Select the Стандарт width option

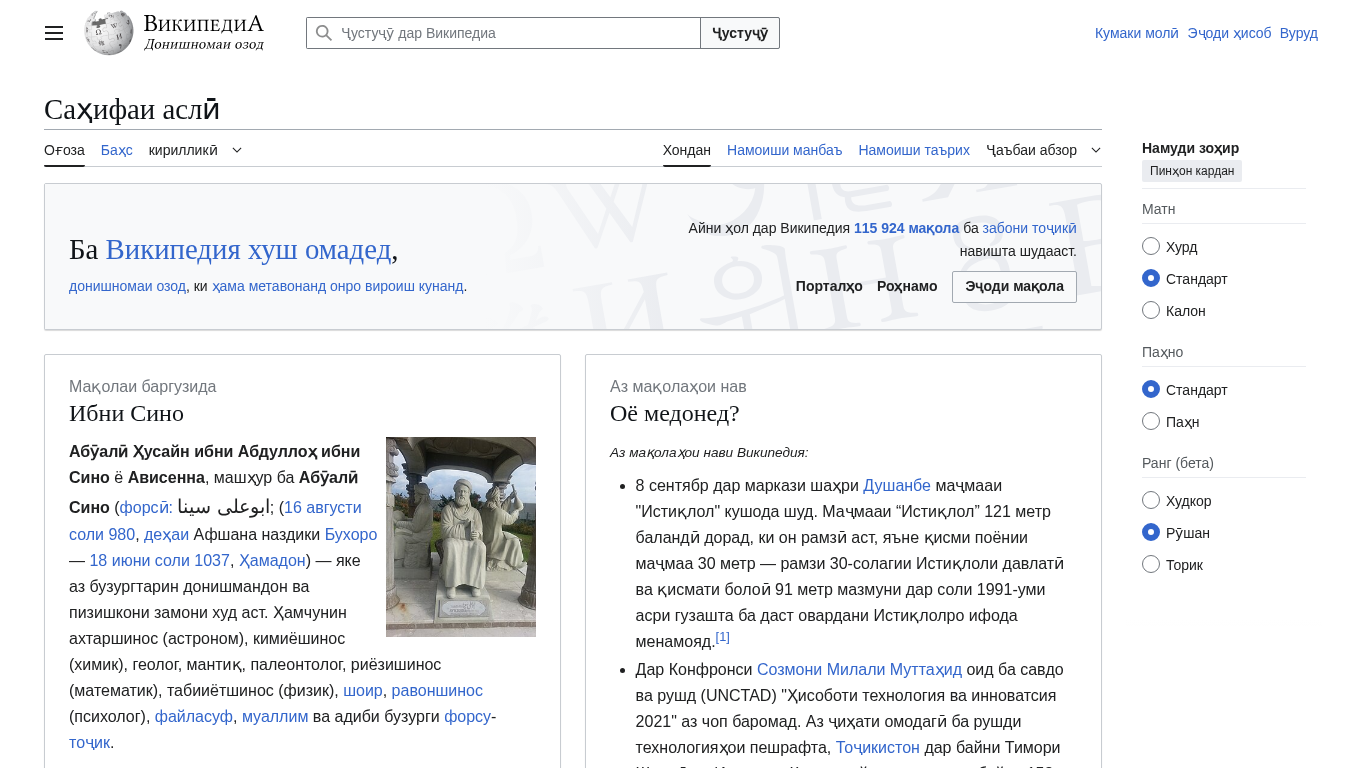point(1151,389)
